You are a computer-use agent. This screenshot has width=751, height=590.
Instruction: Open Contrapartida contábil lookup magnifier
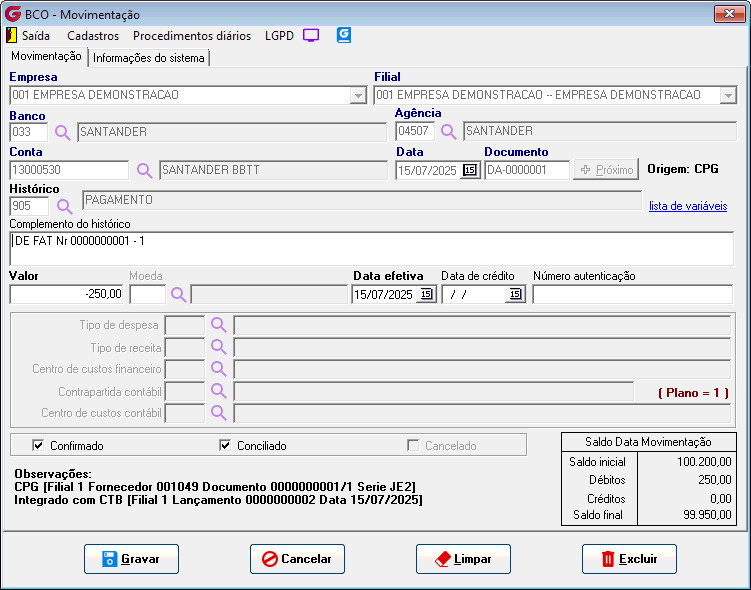pos(218,391)
